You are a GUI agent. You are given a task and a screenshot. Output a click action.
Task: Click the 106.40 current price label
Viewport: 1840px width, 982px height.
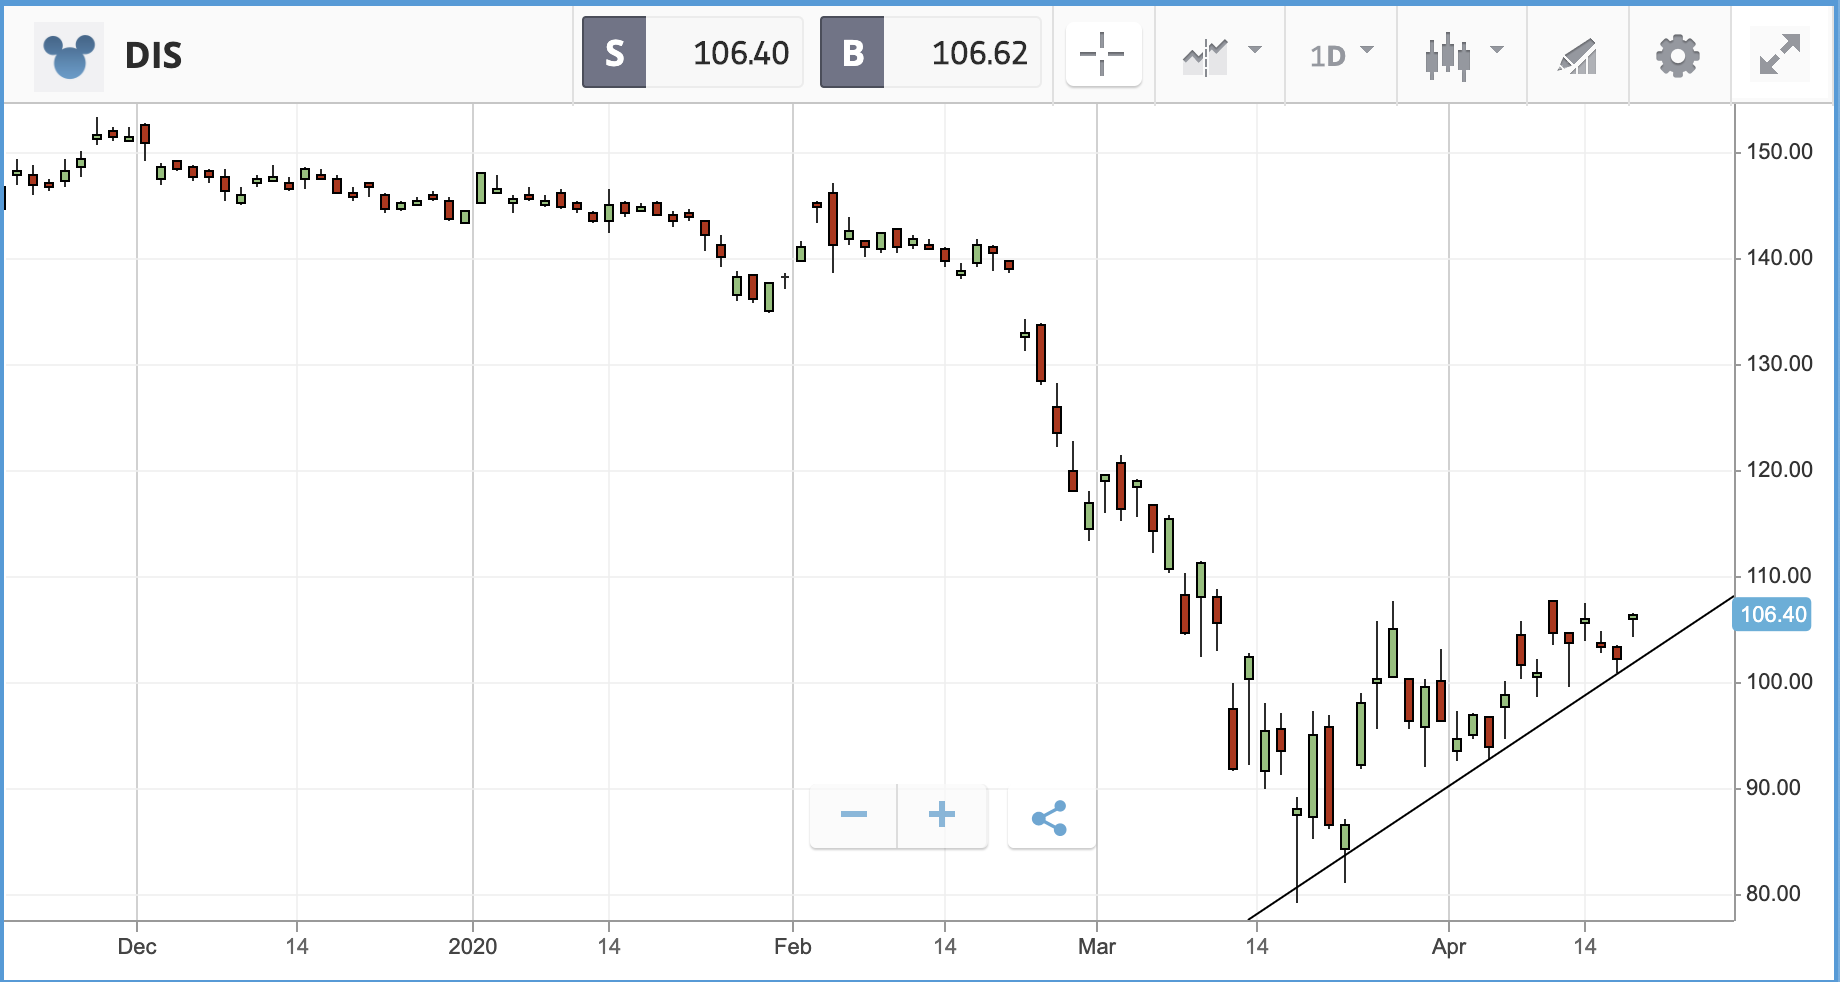click(1772, 614)
